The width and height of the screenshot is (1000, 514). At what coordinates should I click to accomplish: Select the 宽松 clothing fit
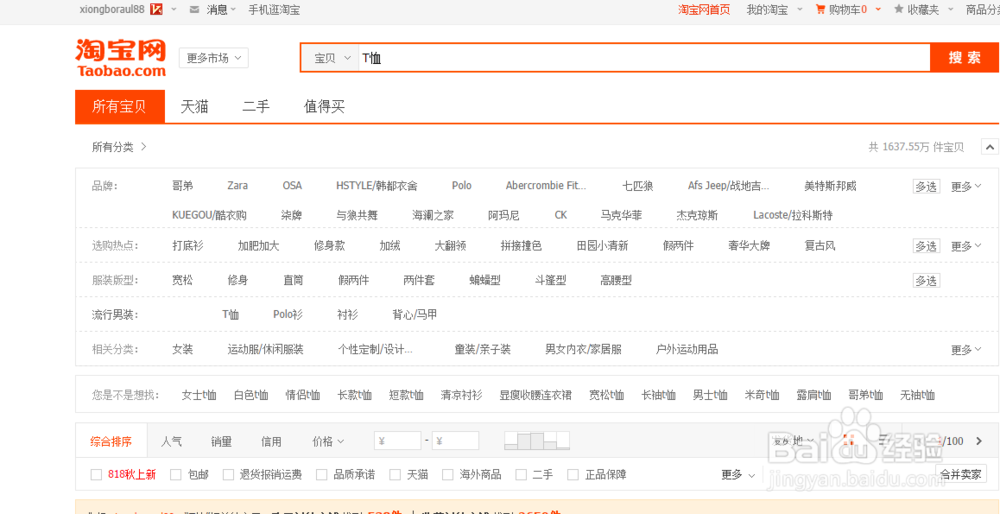click(182, 280)
